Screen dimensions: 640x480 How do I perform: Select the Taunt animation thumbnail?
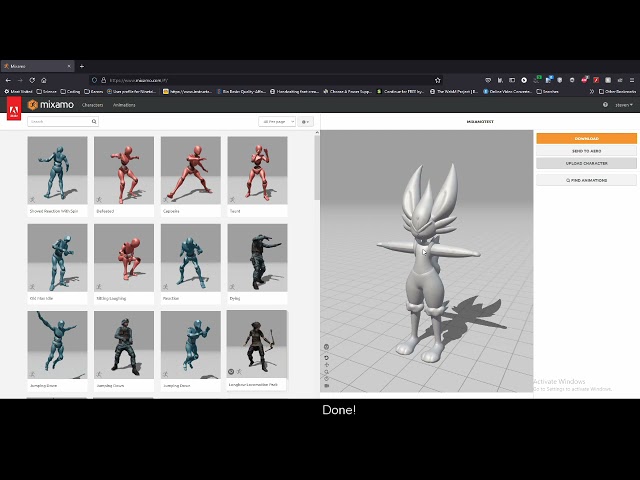pyautogui.click(x=257, y=170)
